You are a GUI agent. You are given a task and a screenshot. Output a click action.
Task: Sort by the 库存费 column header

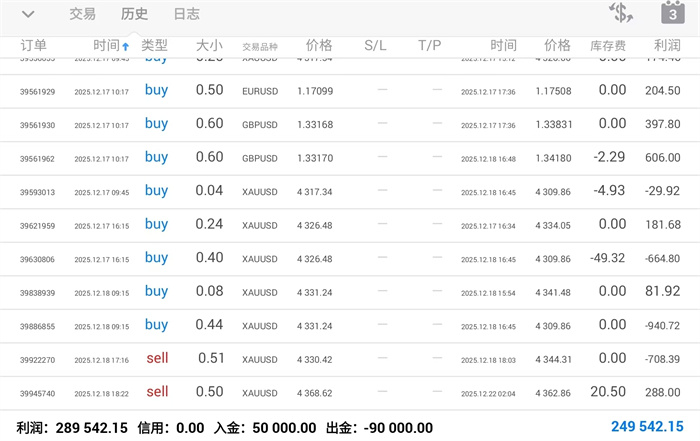[x=608, y=47]
